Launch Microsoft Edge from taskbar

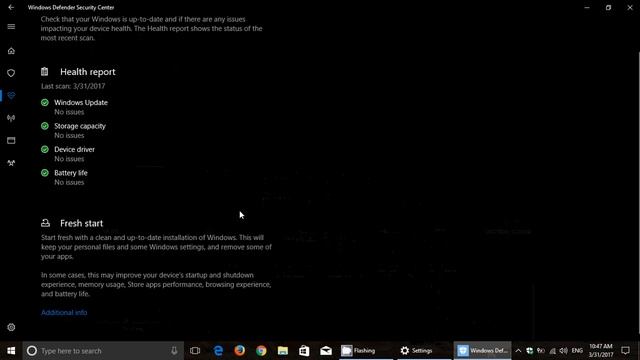[218, 351]
